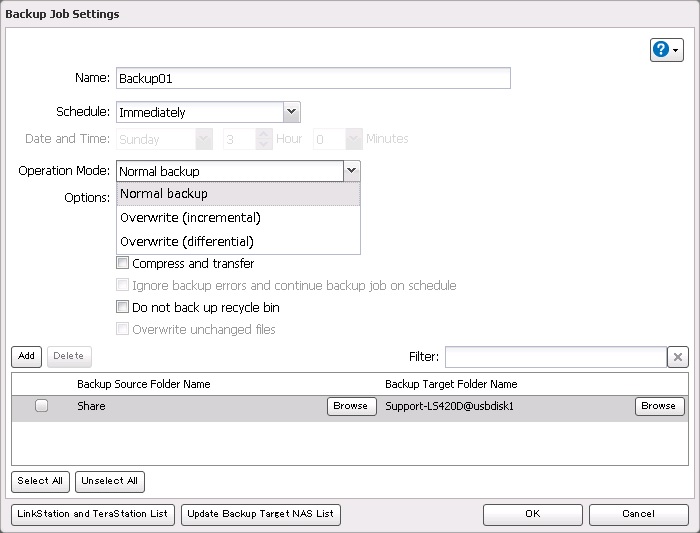Open the help menu icon
Screen dimensions: 700x533
pyautogui.click(x=667, y=50)
